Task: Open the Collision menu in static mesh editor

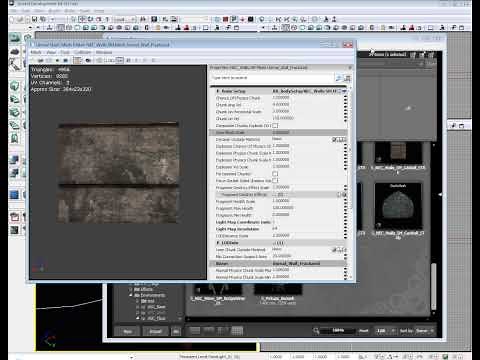Action: click(x=82, y=52)
